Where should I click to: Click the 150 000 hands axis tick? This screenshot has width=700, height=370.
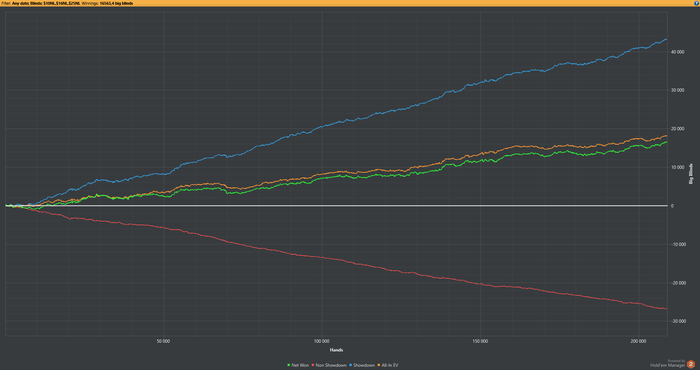click(480, 341)
